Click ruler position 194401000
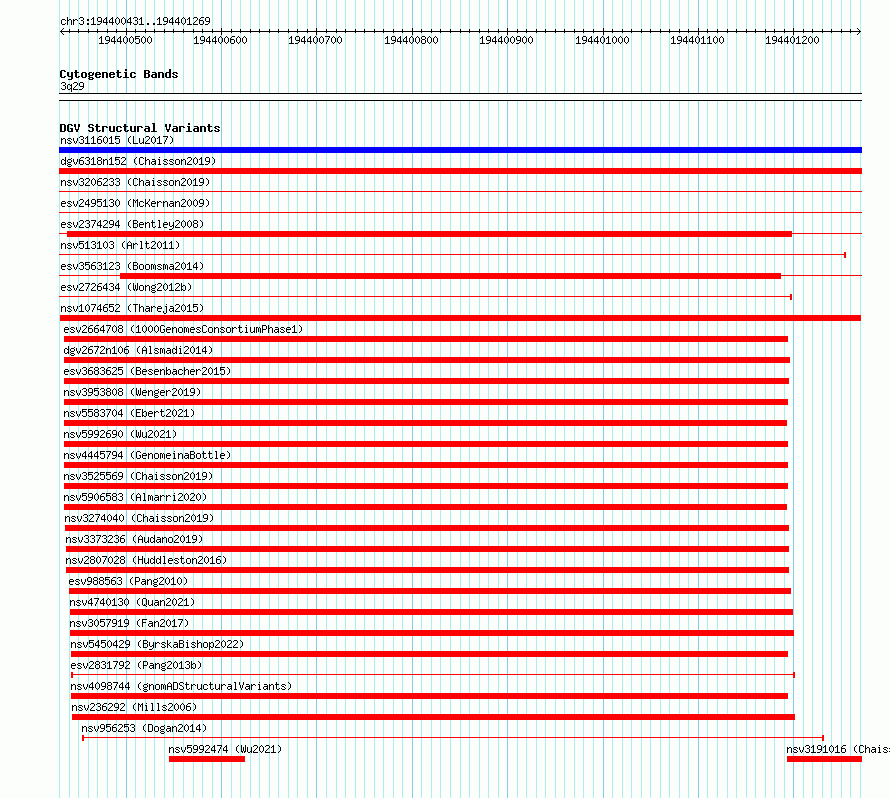Image resolution: width=890 pixels, height=798 pixels. point(602,40)
